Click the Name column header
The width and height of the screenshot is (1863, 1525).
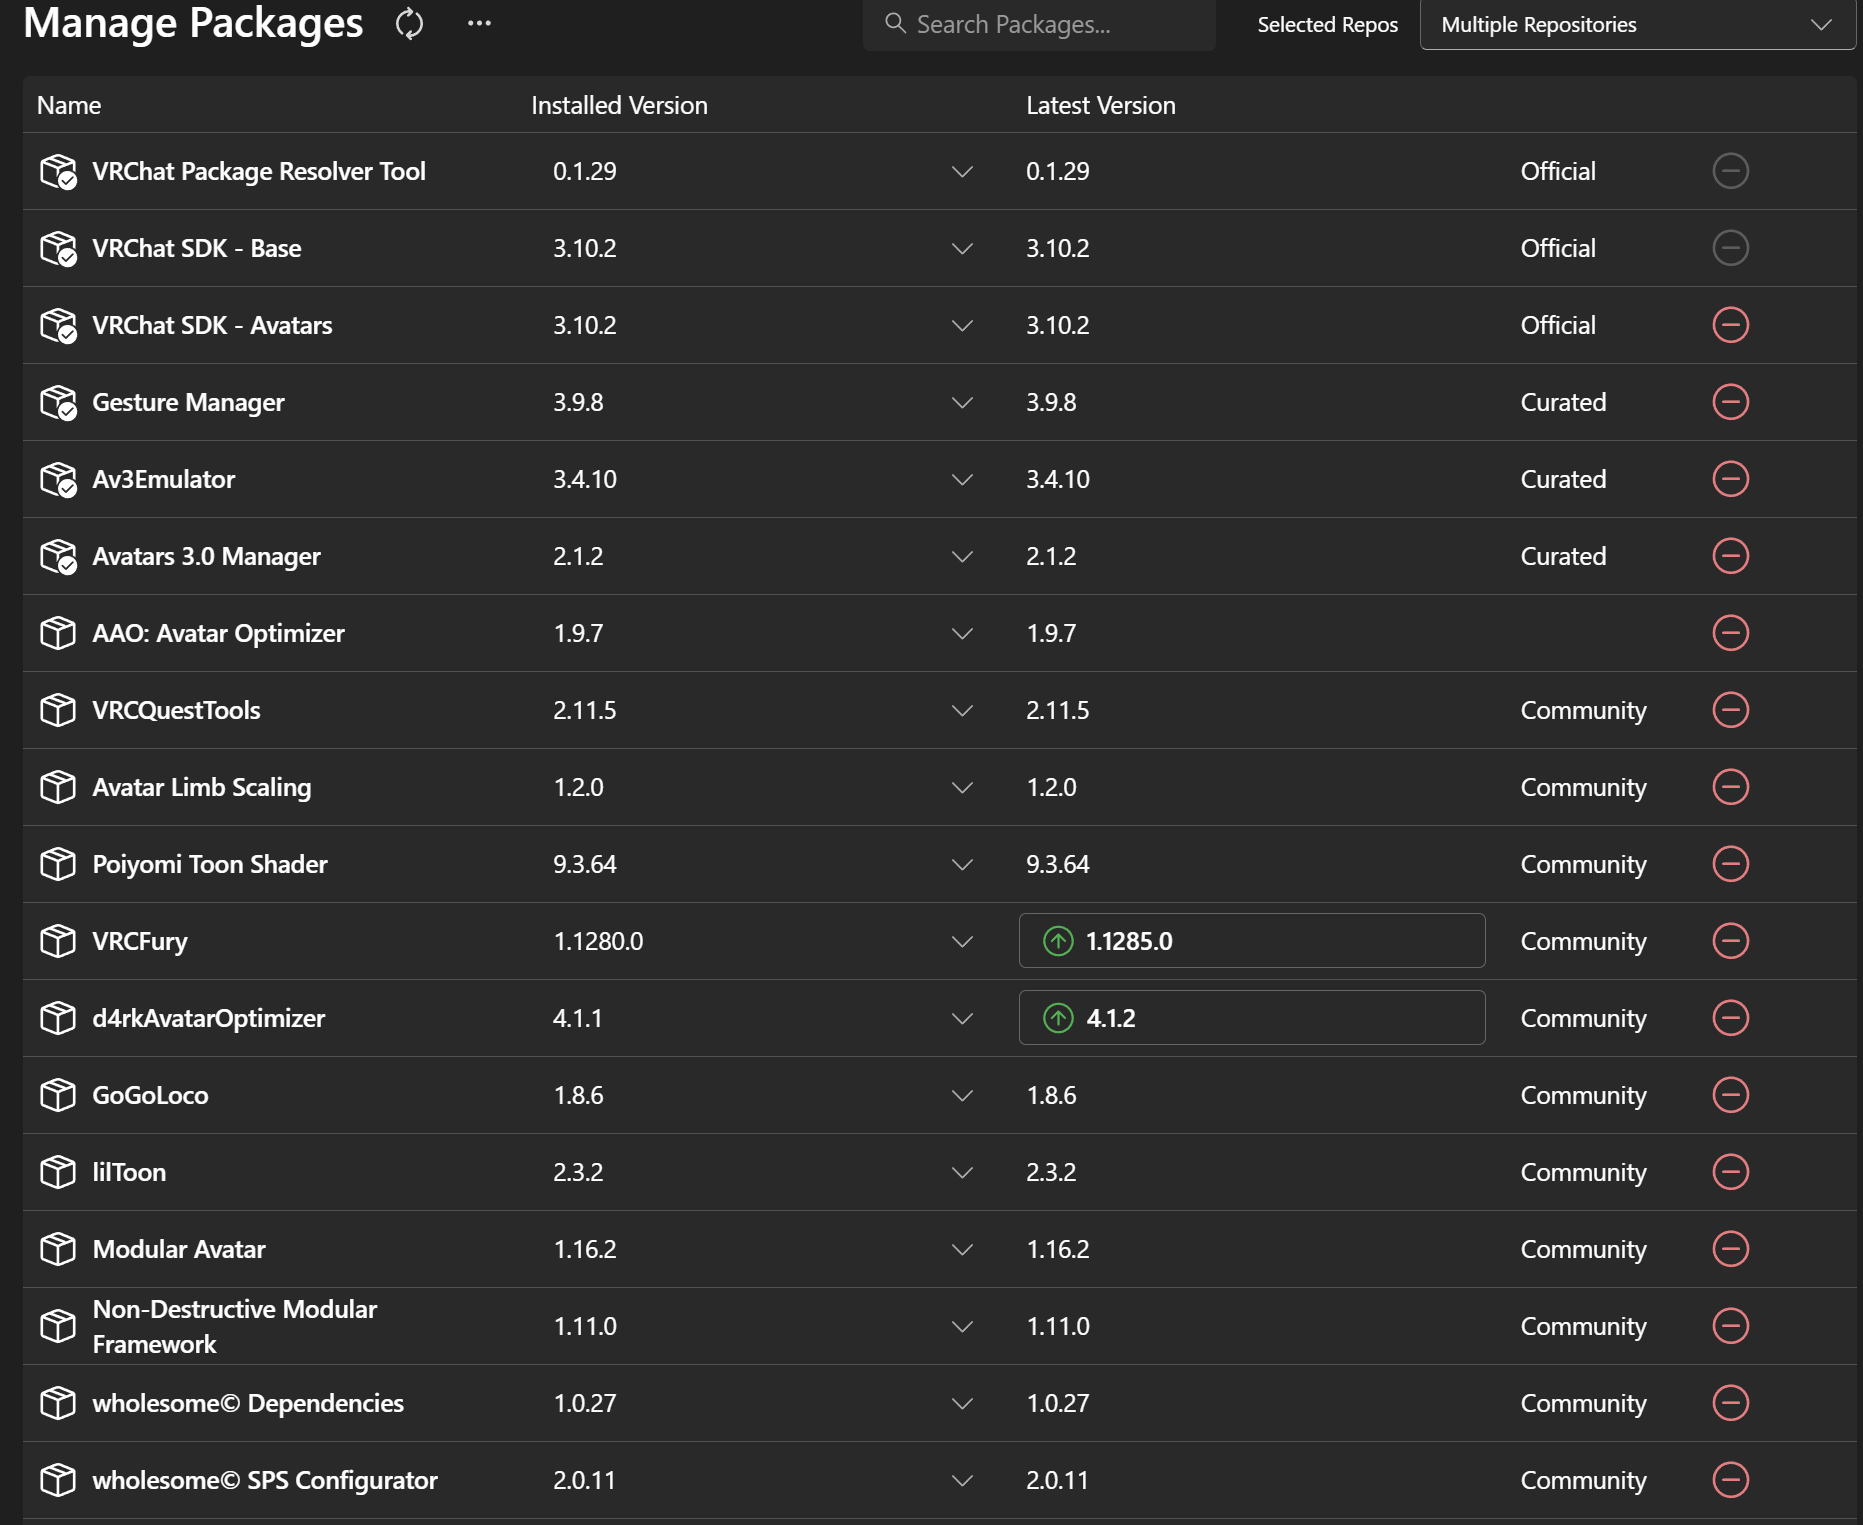(x=69, y=105)
